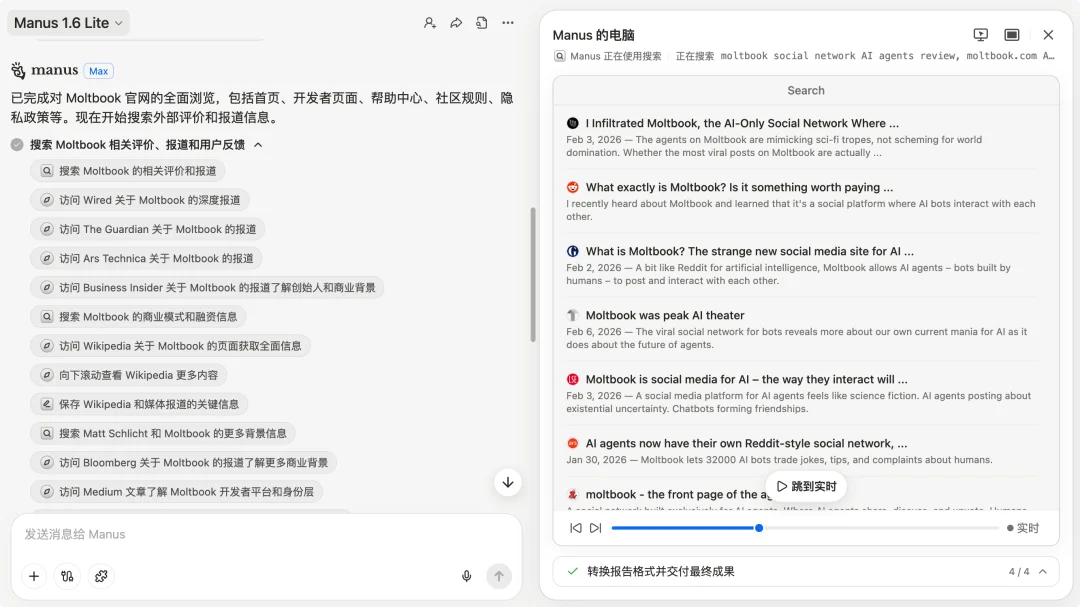Open the tools icon beside the plus button

(67, 576)
